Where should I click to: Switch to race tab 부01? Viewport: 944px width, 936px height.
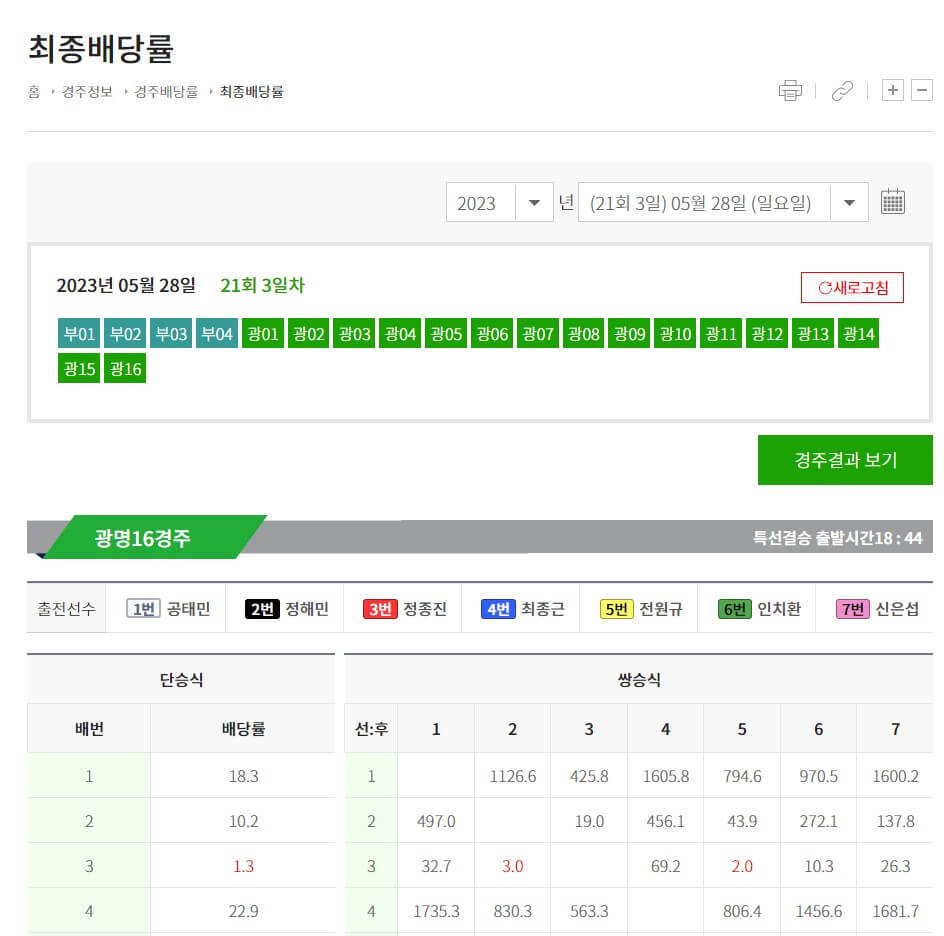pos(78,333)
